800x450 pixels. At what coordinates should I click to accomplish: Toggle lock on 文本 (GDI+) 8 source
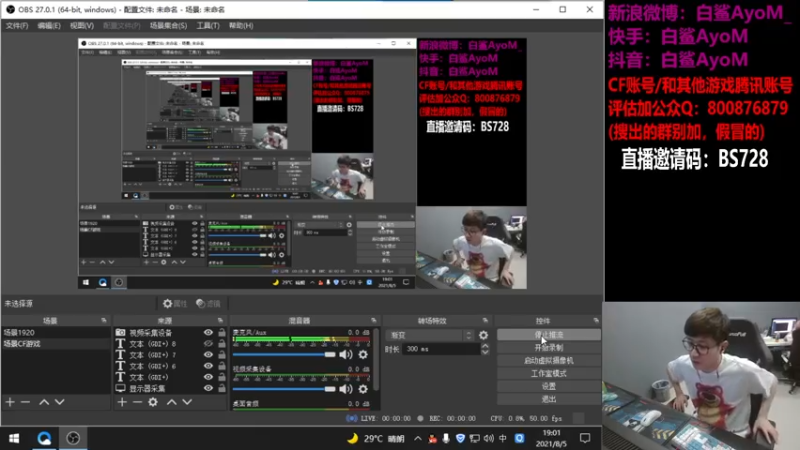221,343
